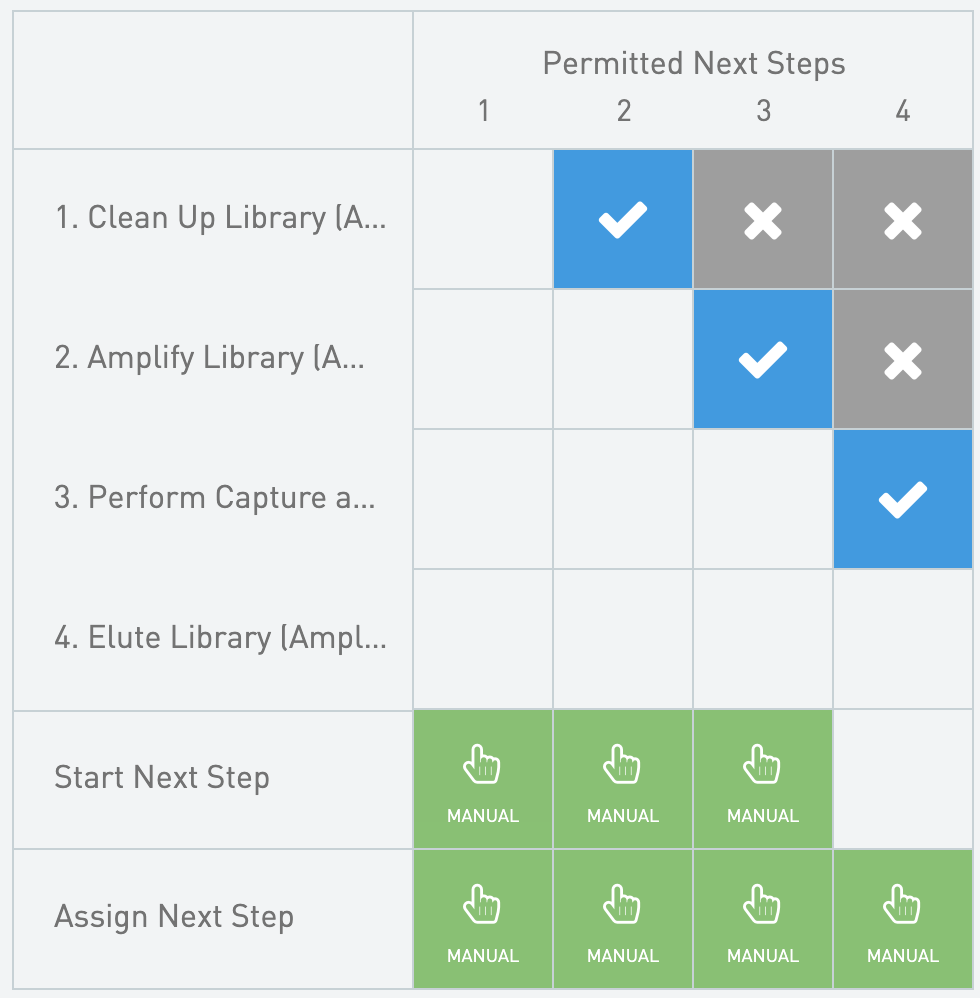Viewport: 980px width, 998px height.
Task: Click Start Next Step manual icon column 3
Action: [x=762, y=779]
